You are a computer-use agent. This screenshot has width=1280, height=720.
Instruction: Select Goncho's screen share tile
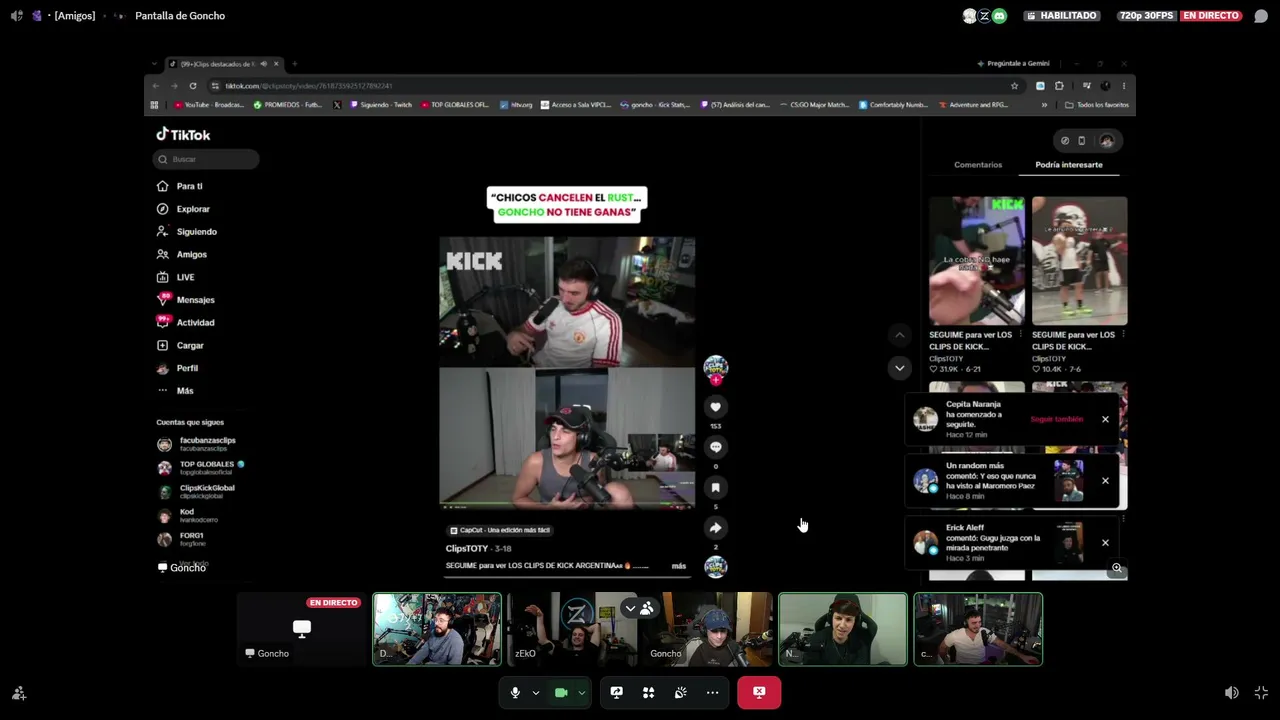tap(302, 629)
